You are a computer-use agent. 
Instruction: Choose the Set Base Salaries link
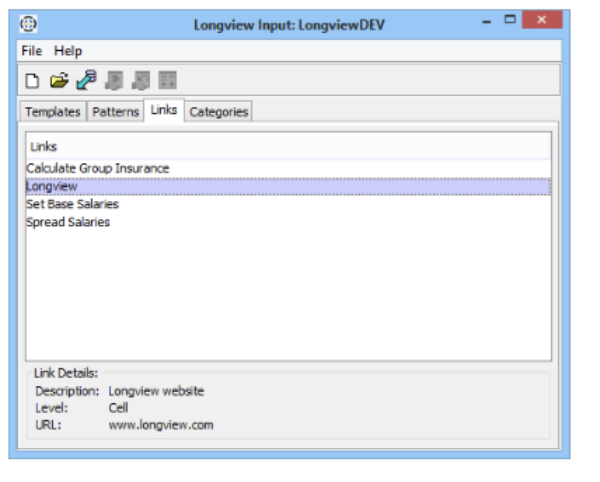coord(72,204)
